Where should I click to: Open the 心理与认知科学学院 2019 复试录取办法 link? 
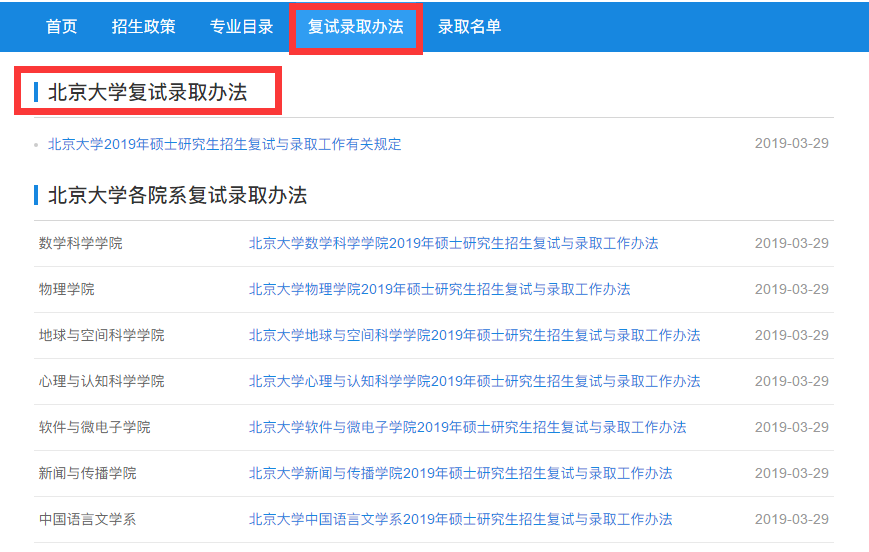click(x=474, y=381)
